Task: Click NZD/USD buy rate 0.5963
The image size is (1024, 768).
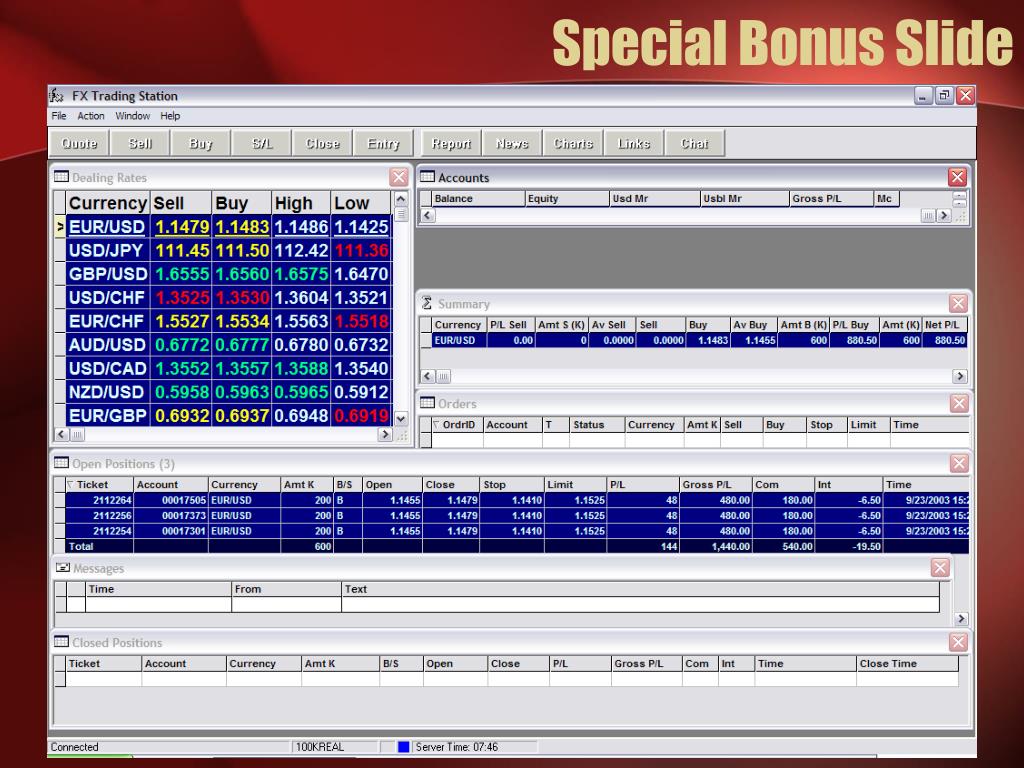Action: [x=242, y=391]
